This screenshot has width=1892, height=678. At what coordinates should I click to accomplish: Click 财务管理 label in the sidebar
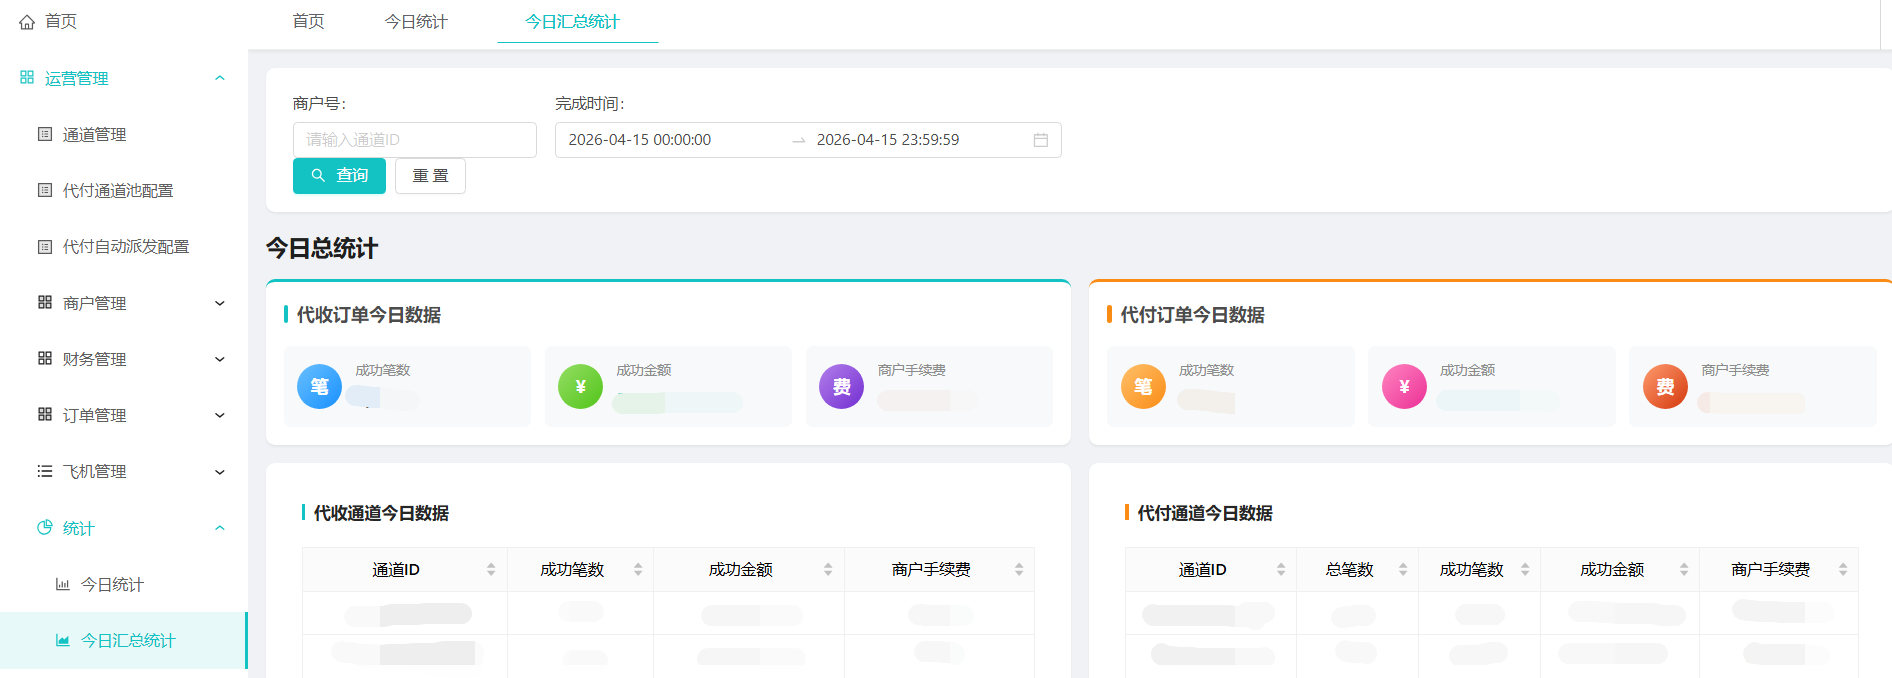pyautogui.click(x=94, y=359)
